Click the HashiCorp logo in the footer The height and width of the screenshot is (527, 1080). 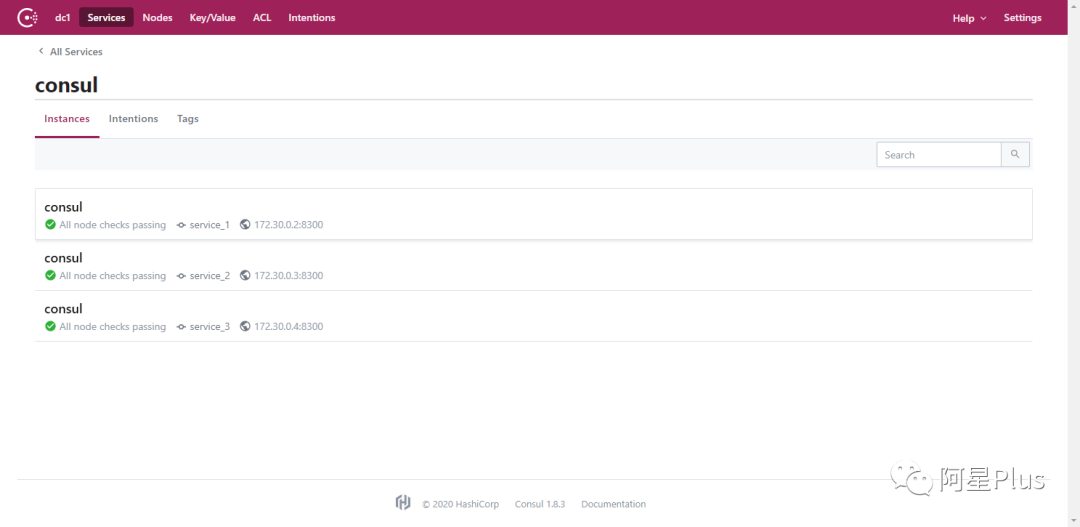pos(403,503)
